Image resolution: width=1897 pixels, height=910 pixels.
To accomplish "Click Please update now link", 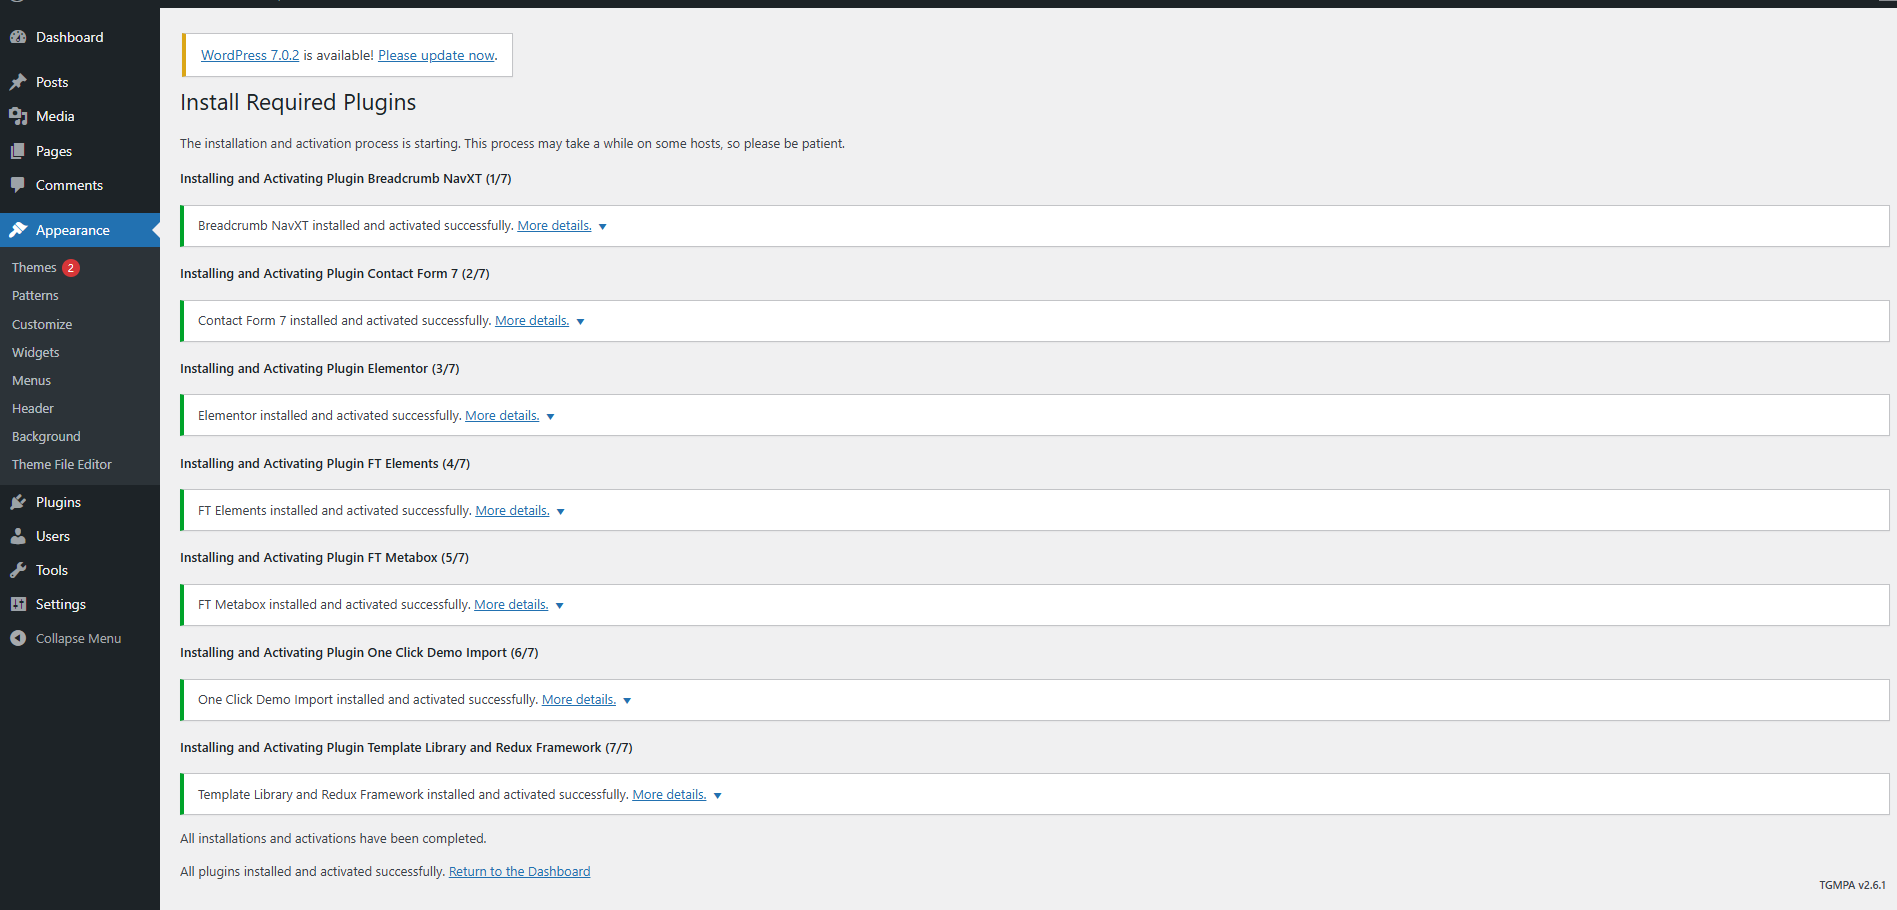I will (436, 56).
